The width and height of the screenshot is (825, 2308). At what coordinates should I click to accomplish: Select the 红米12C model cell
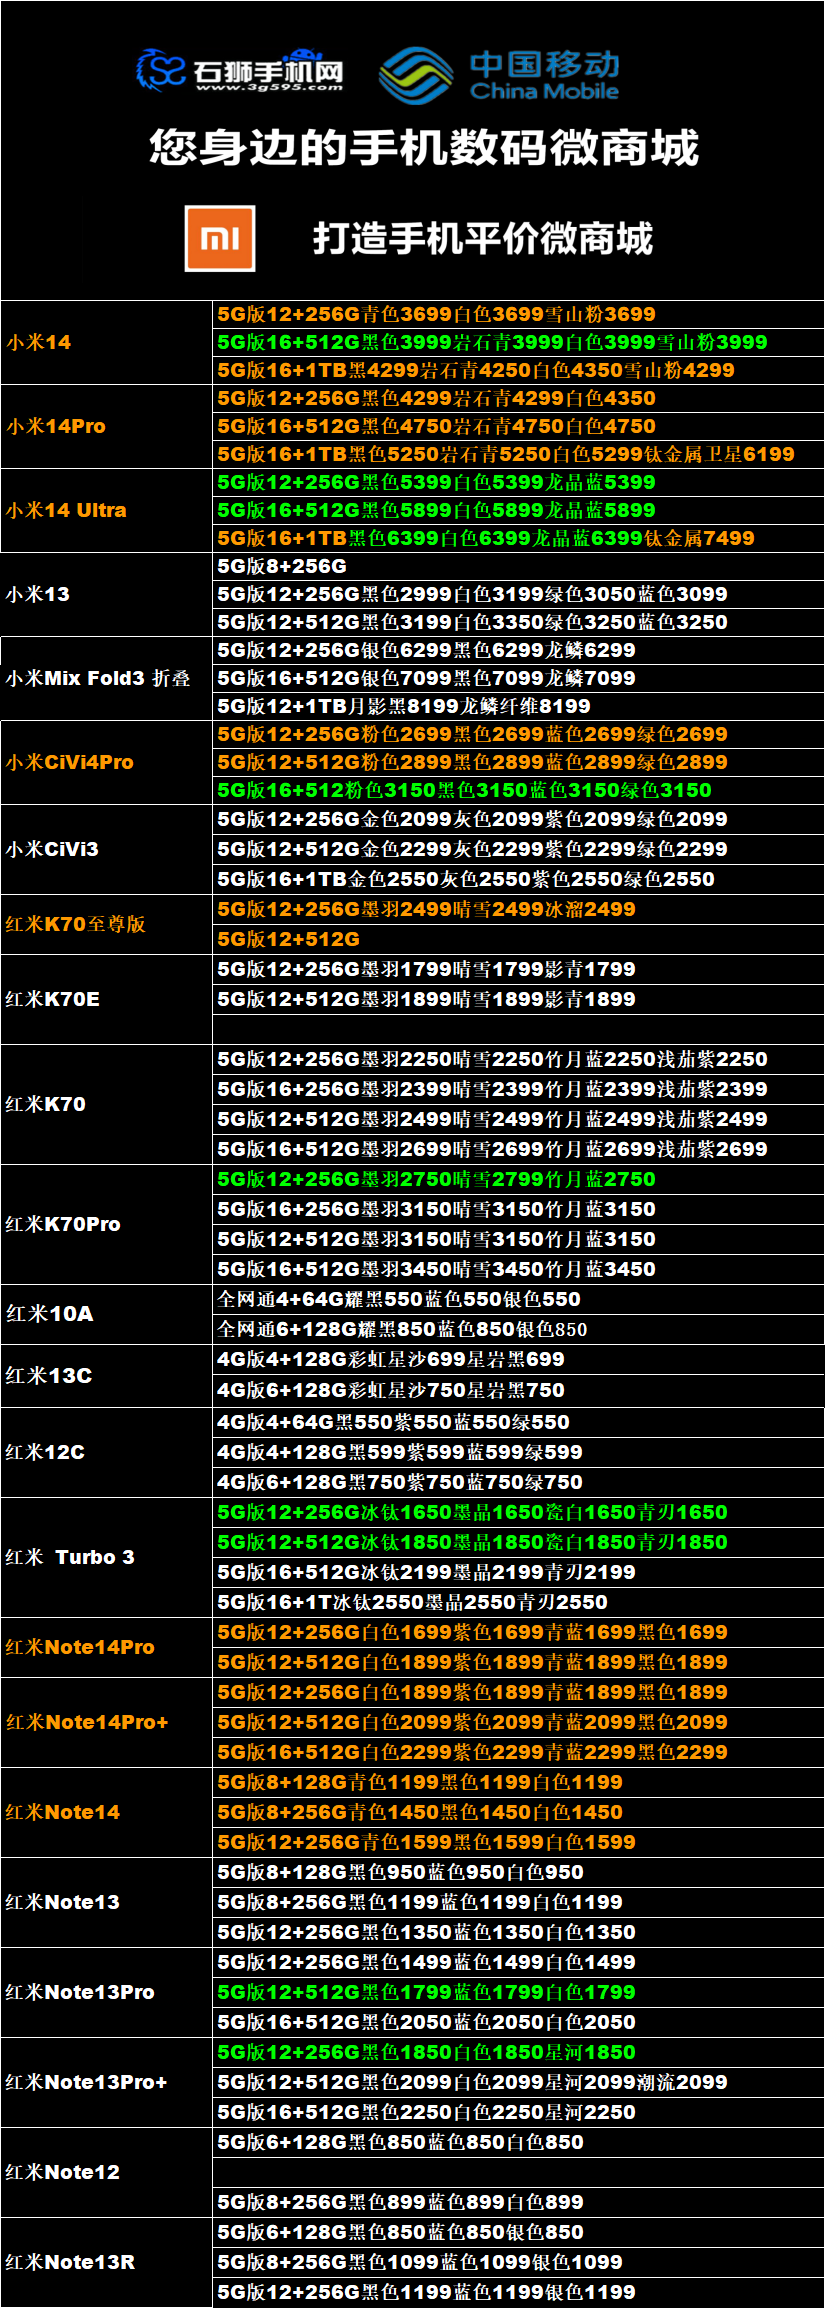(x=106, y=1452)
